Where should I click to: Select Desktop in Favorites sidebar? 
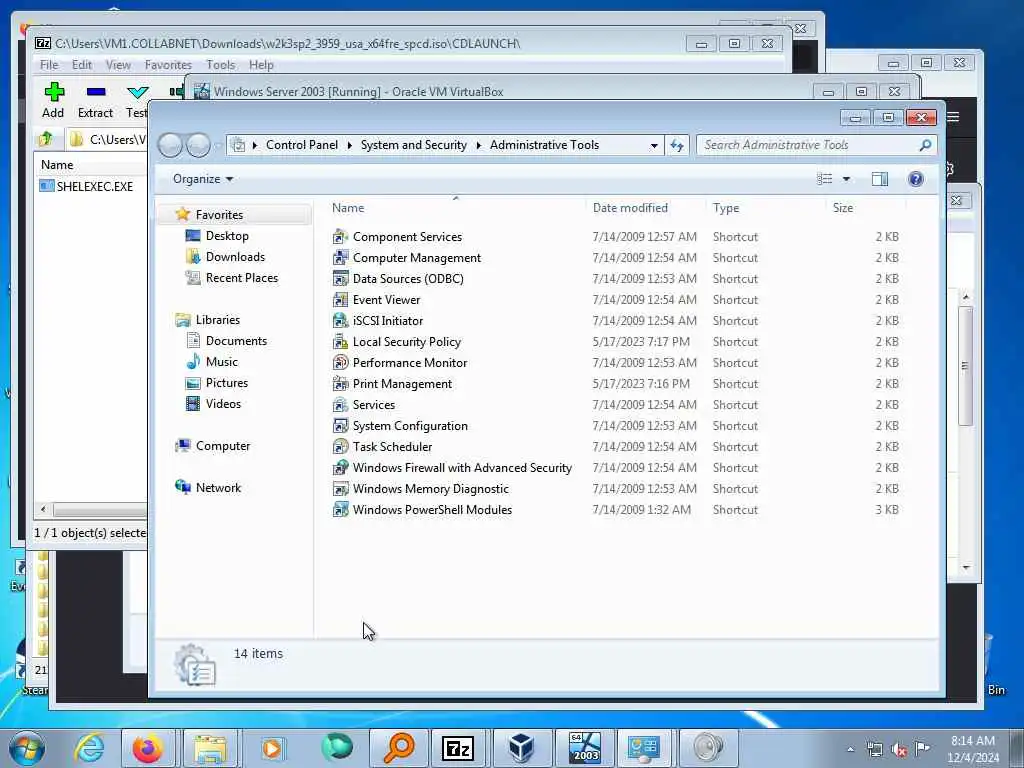point(227,236)
